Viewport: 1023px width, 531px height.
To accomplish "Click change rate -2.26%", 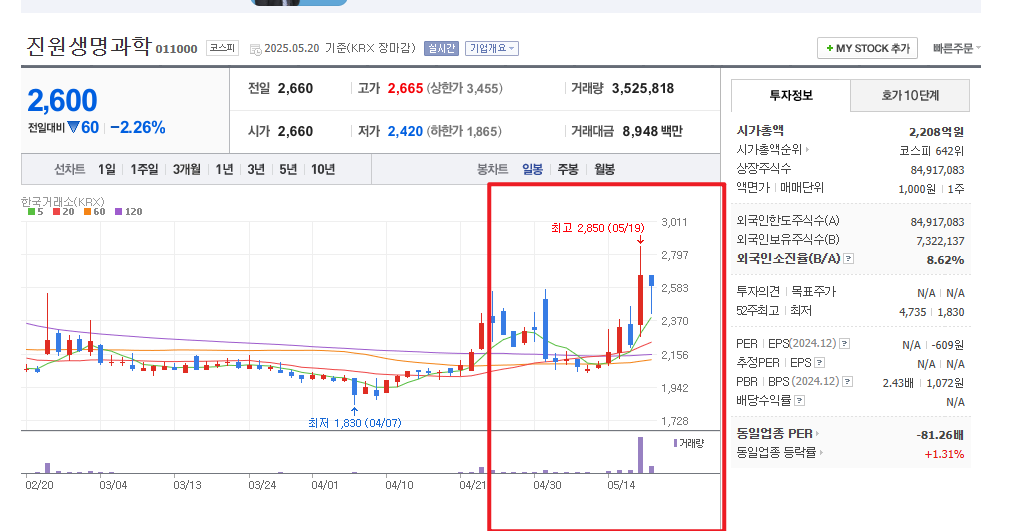I will point(138,127).
